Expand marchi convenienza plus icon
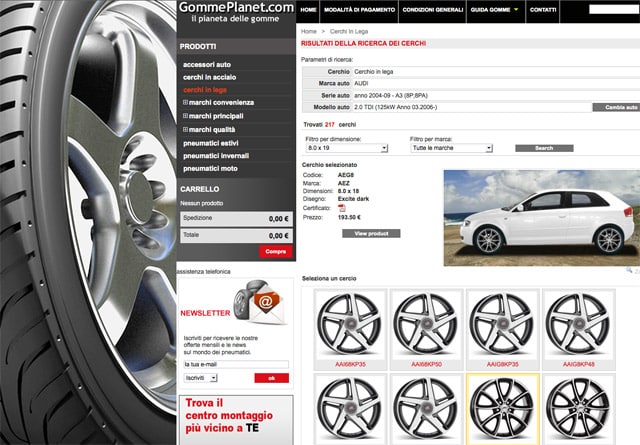This screenshot has width=640, height=445. point(185,102)
